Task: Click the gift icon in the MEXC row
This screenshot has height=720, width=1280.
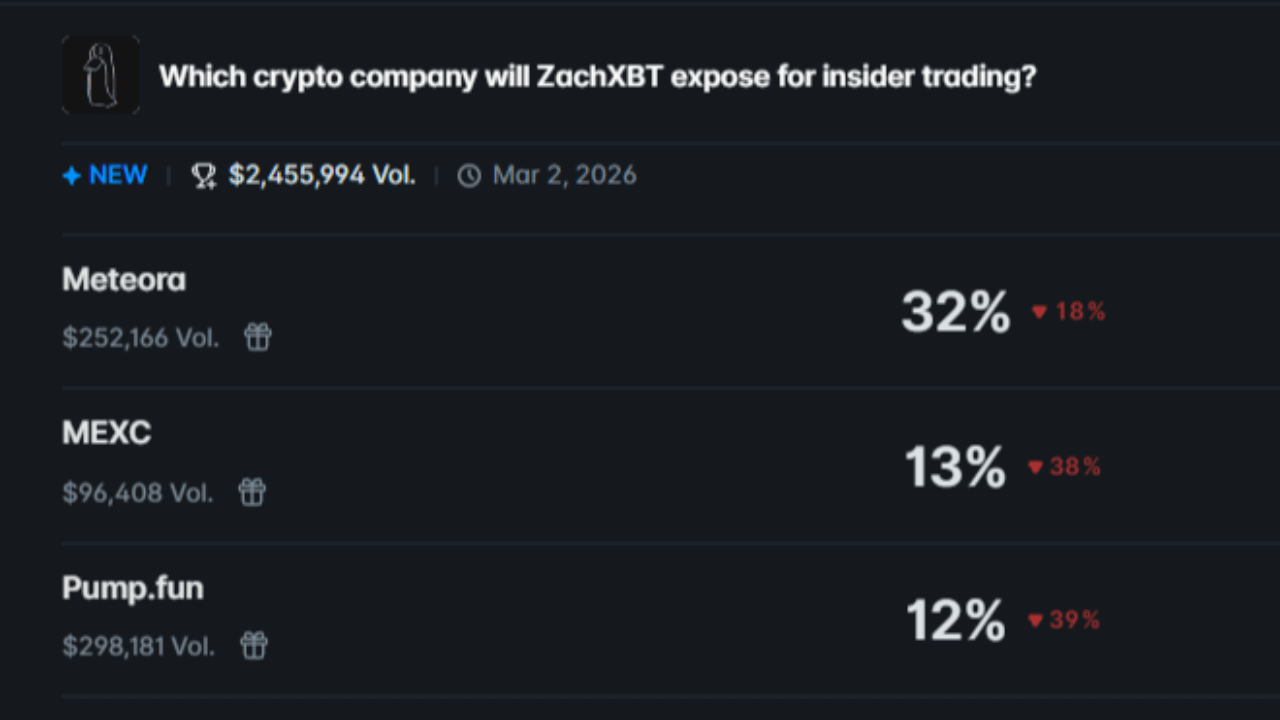Action: coord(252,492)
